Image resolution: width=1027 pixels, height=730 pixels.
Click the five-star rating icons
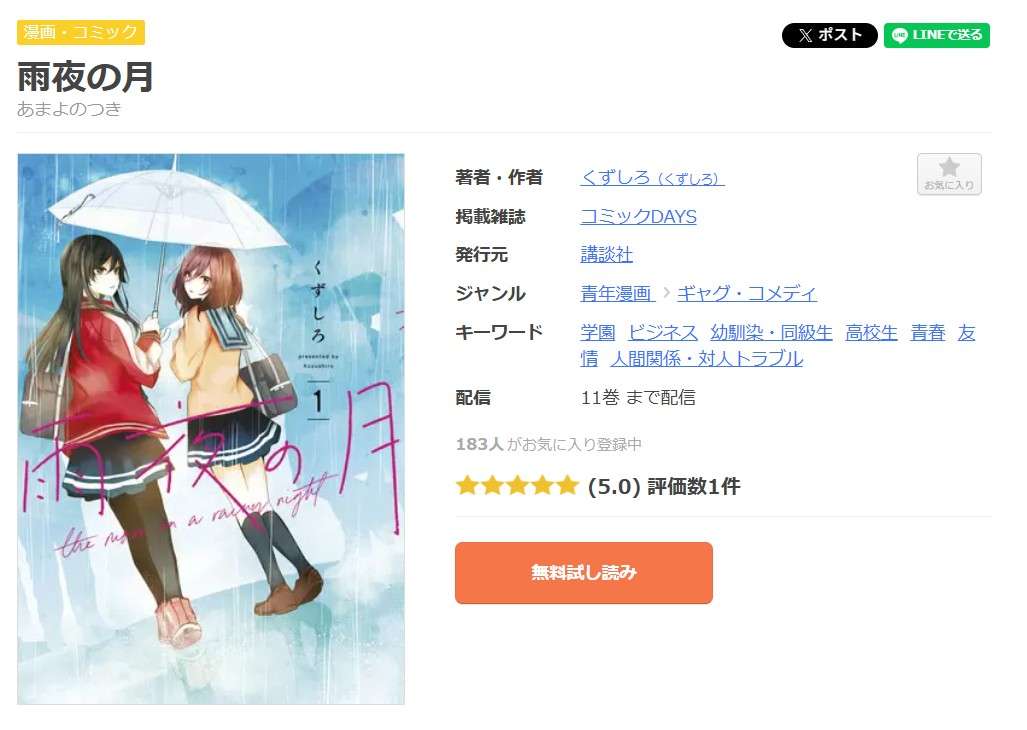[x=517, y=486]
